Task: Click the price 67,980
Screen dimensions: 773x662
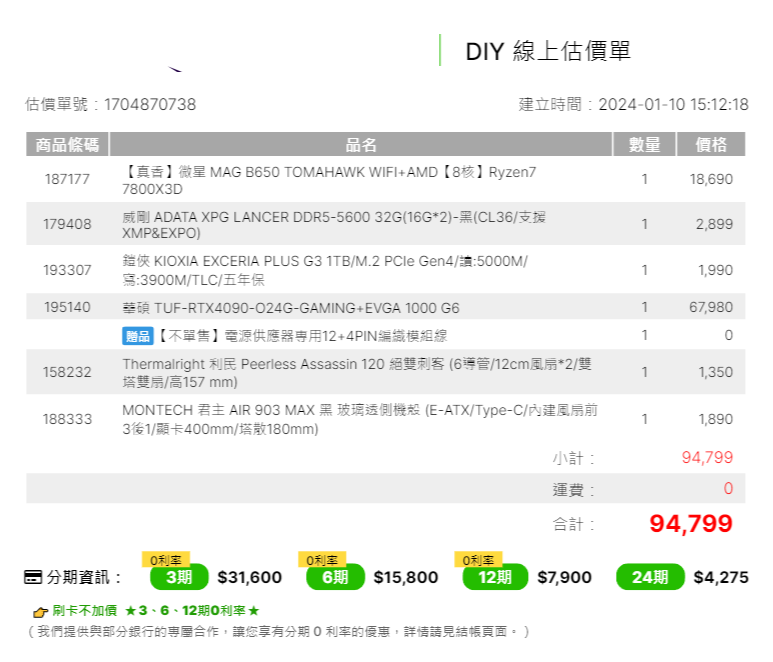Action: coord(711,307)
